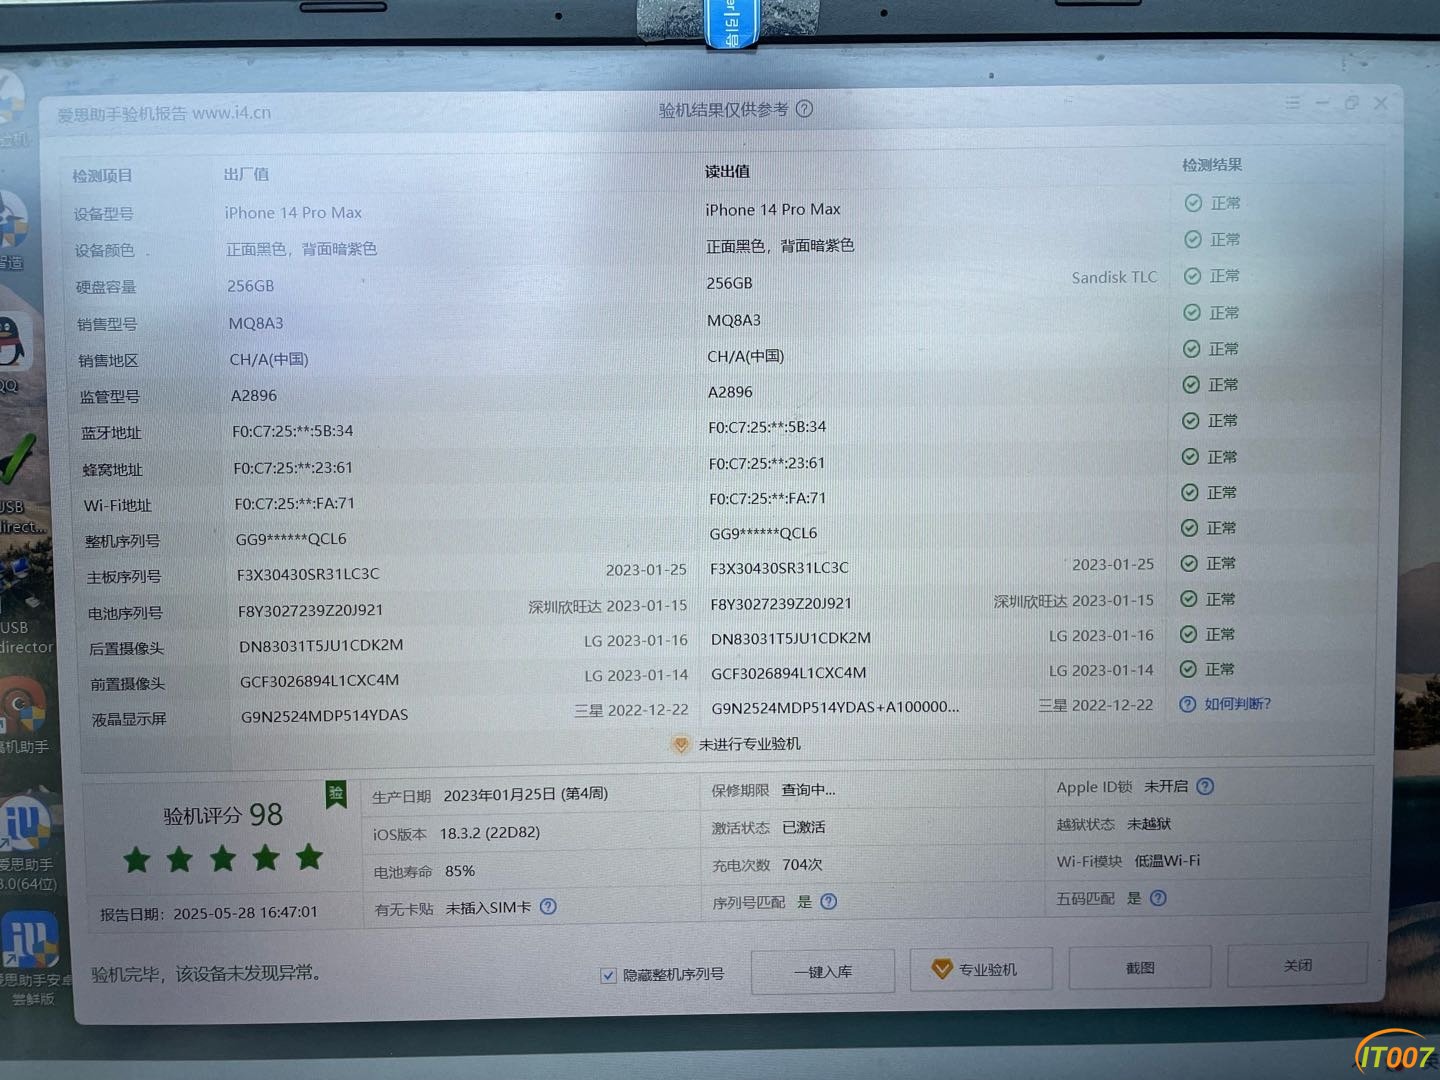Select the Sandisk TLC text

[1114, 278]
